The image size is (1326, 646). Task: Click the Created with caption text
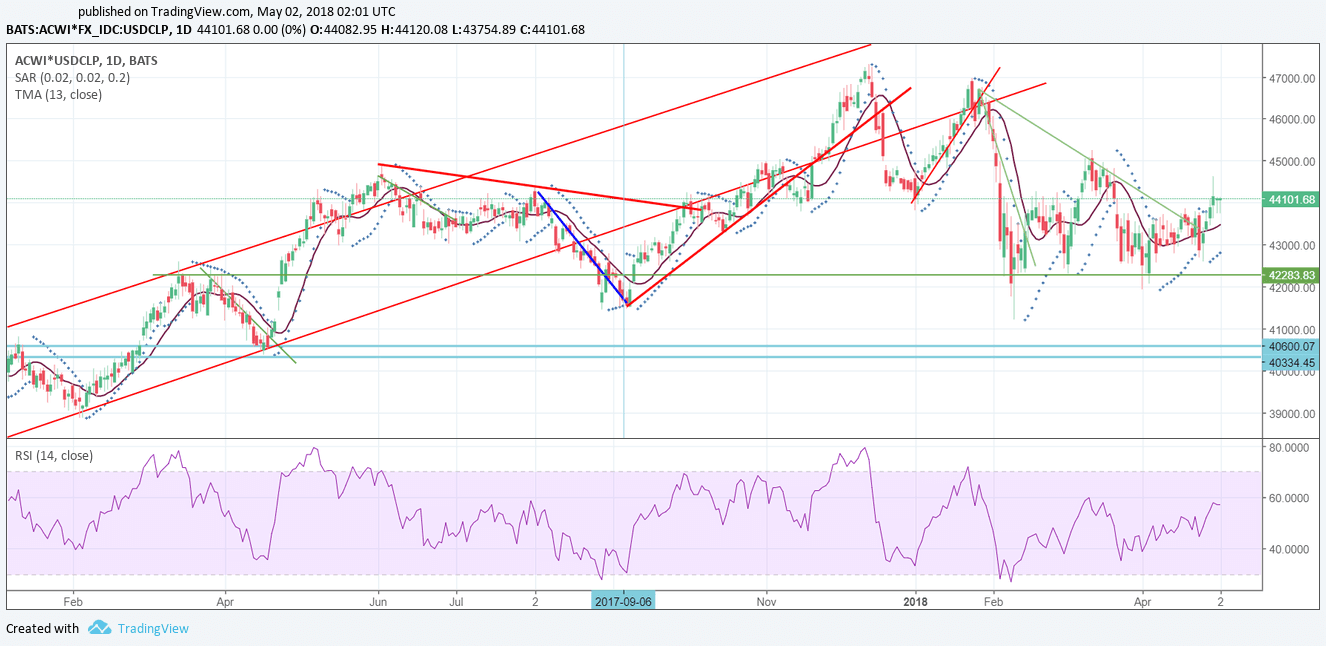coord(43,629)
